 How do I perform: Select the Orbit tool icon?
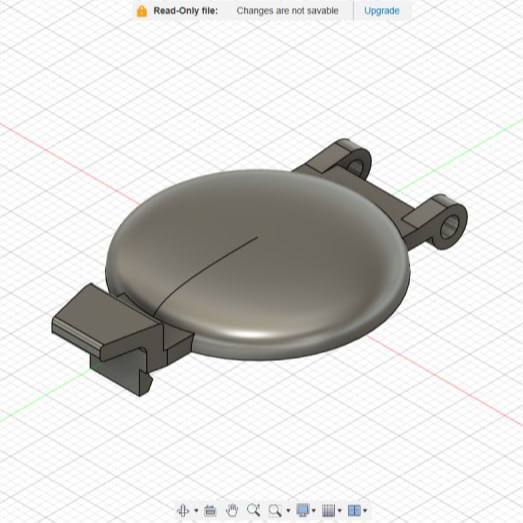tap(183, 510)
